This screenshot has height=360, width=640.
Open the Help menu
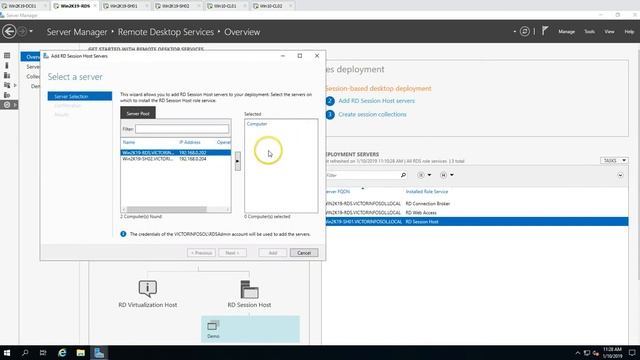629,31
